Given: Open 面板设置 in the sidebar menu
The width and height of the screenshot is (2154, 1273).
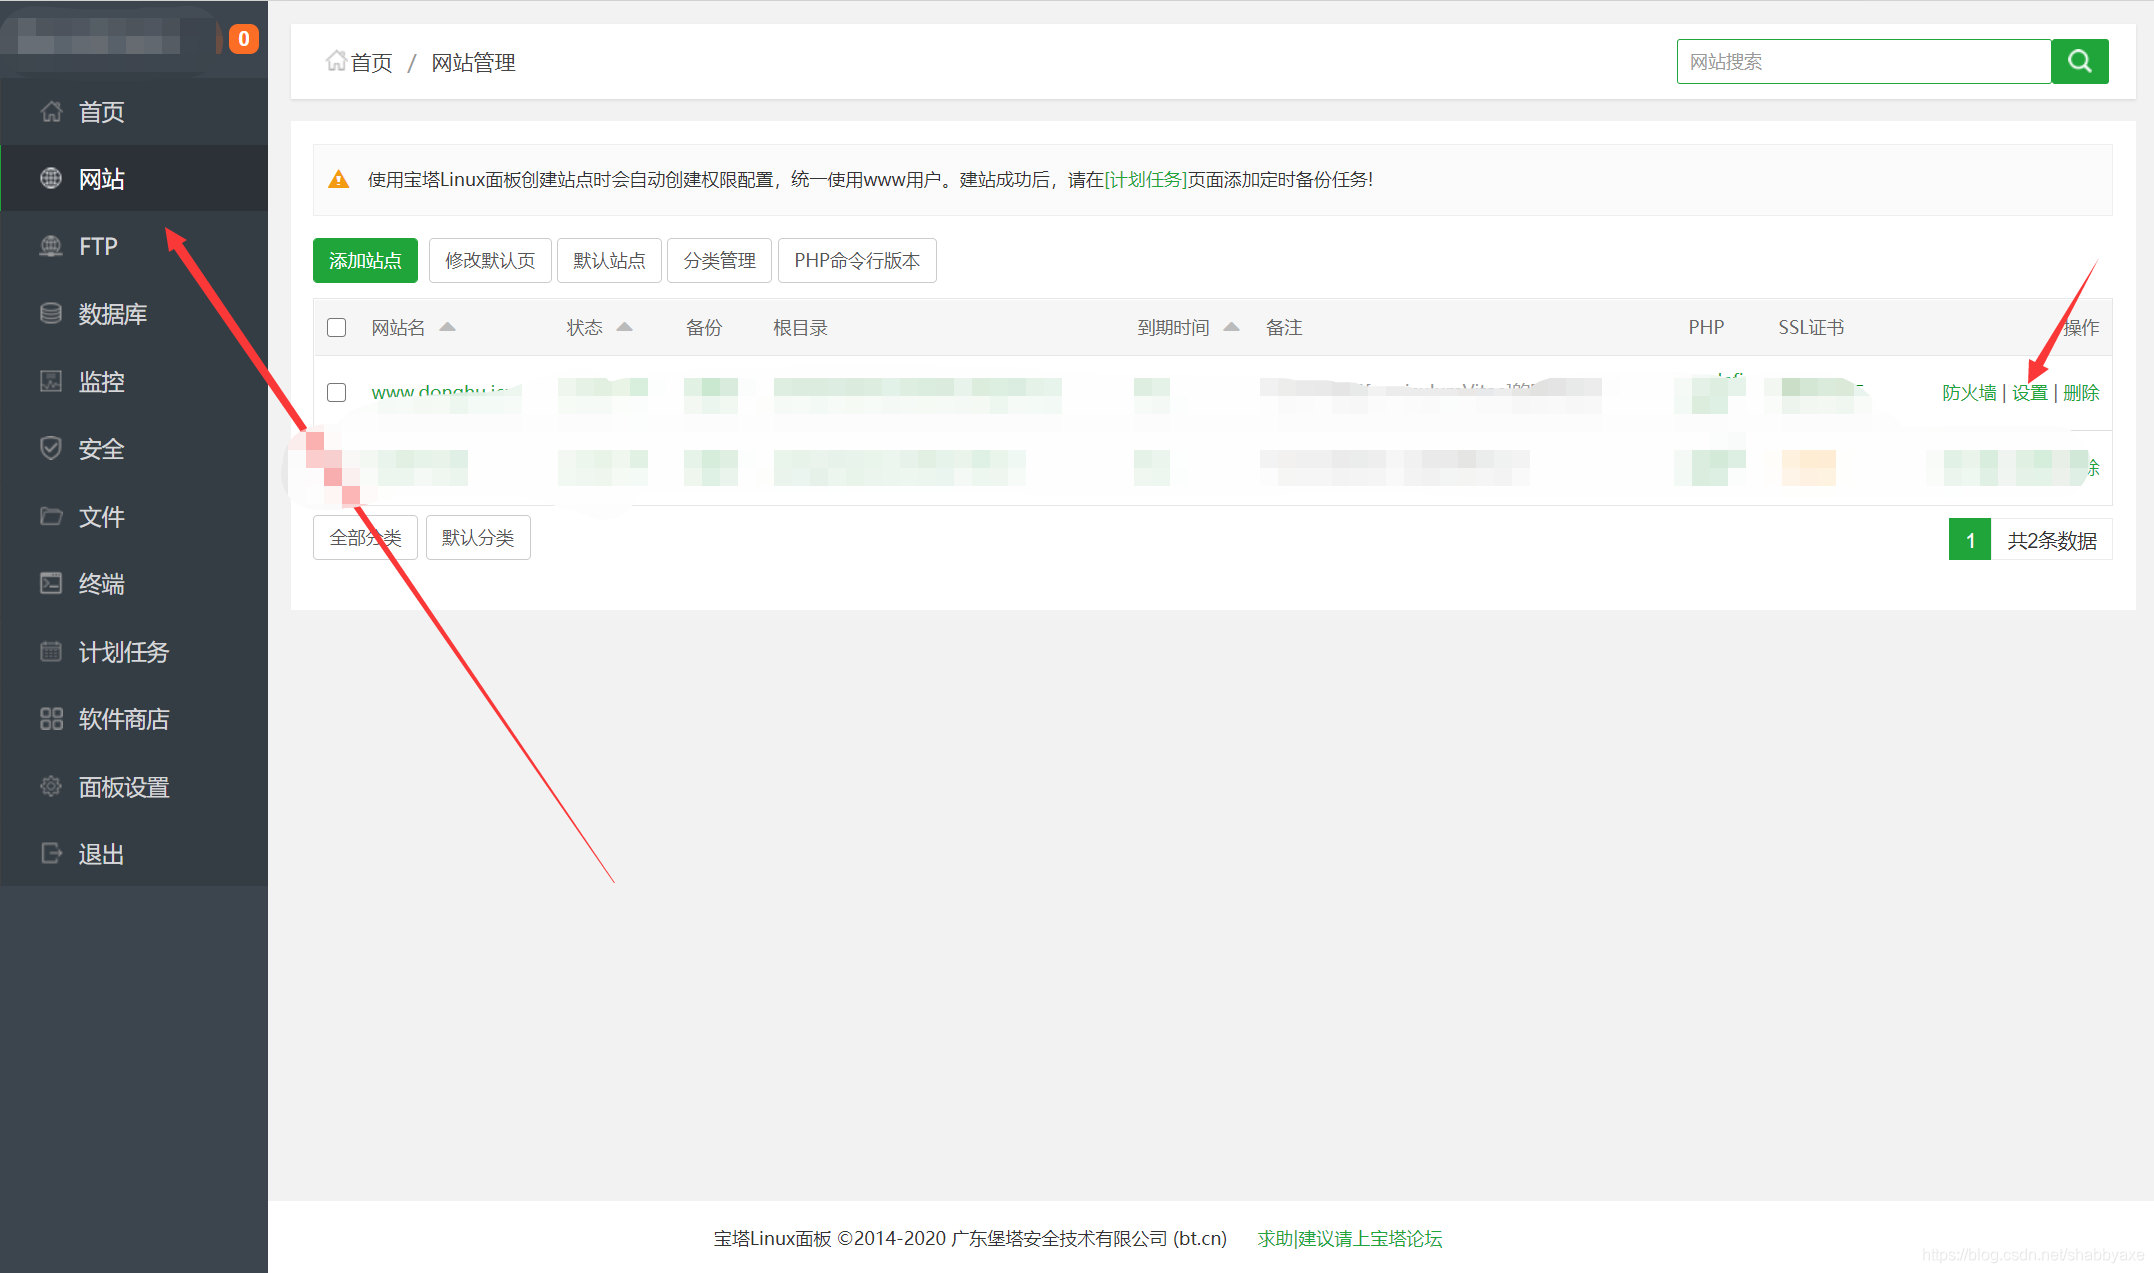Looking at the screenshot, I should (x=134, y=787).
